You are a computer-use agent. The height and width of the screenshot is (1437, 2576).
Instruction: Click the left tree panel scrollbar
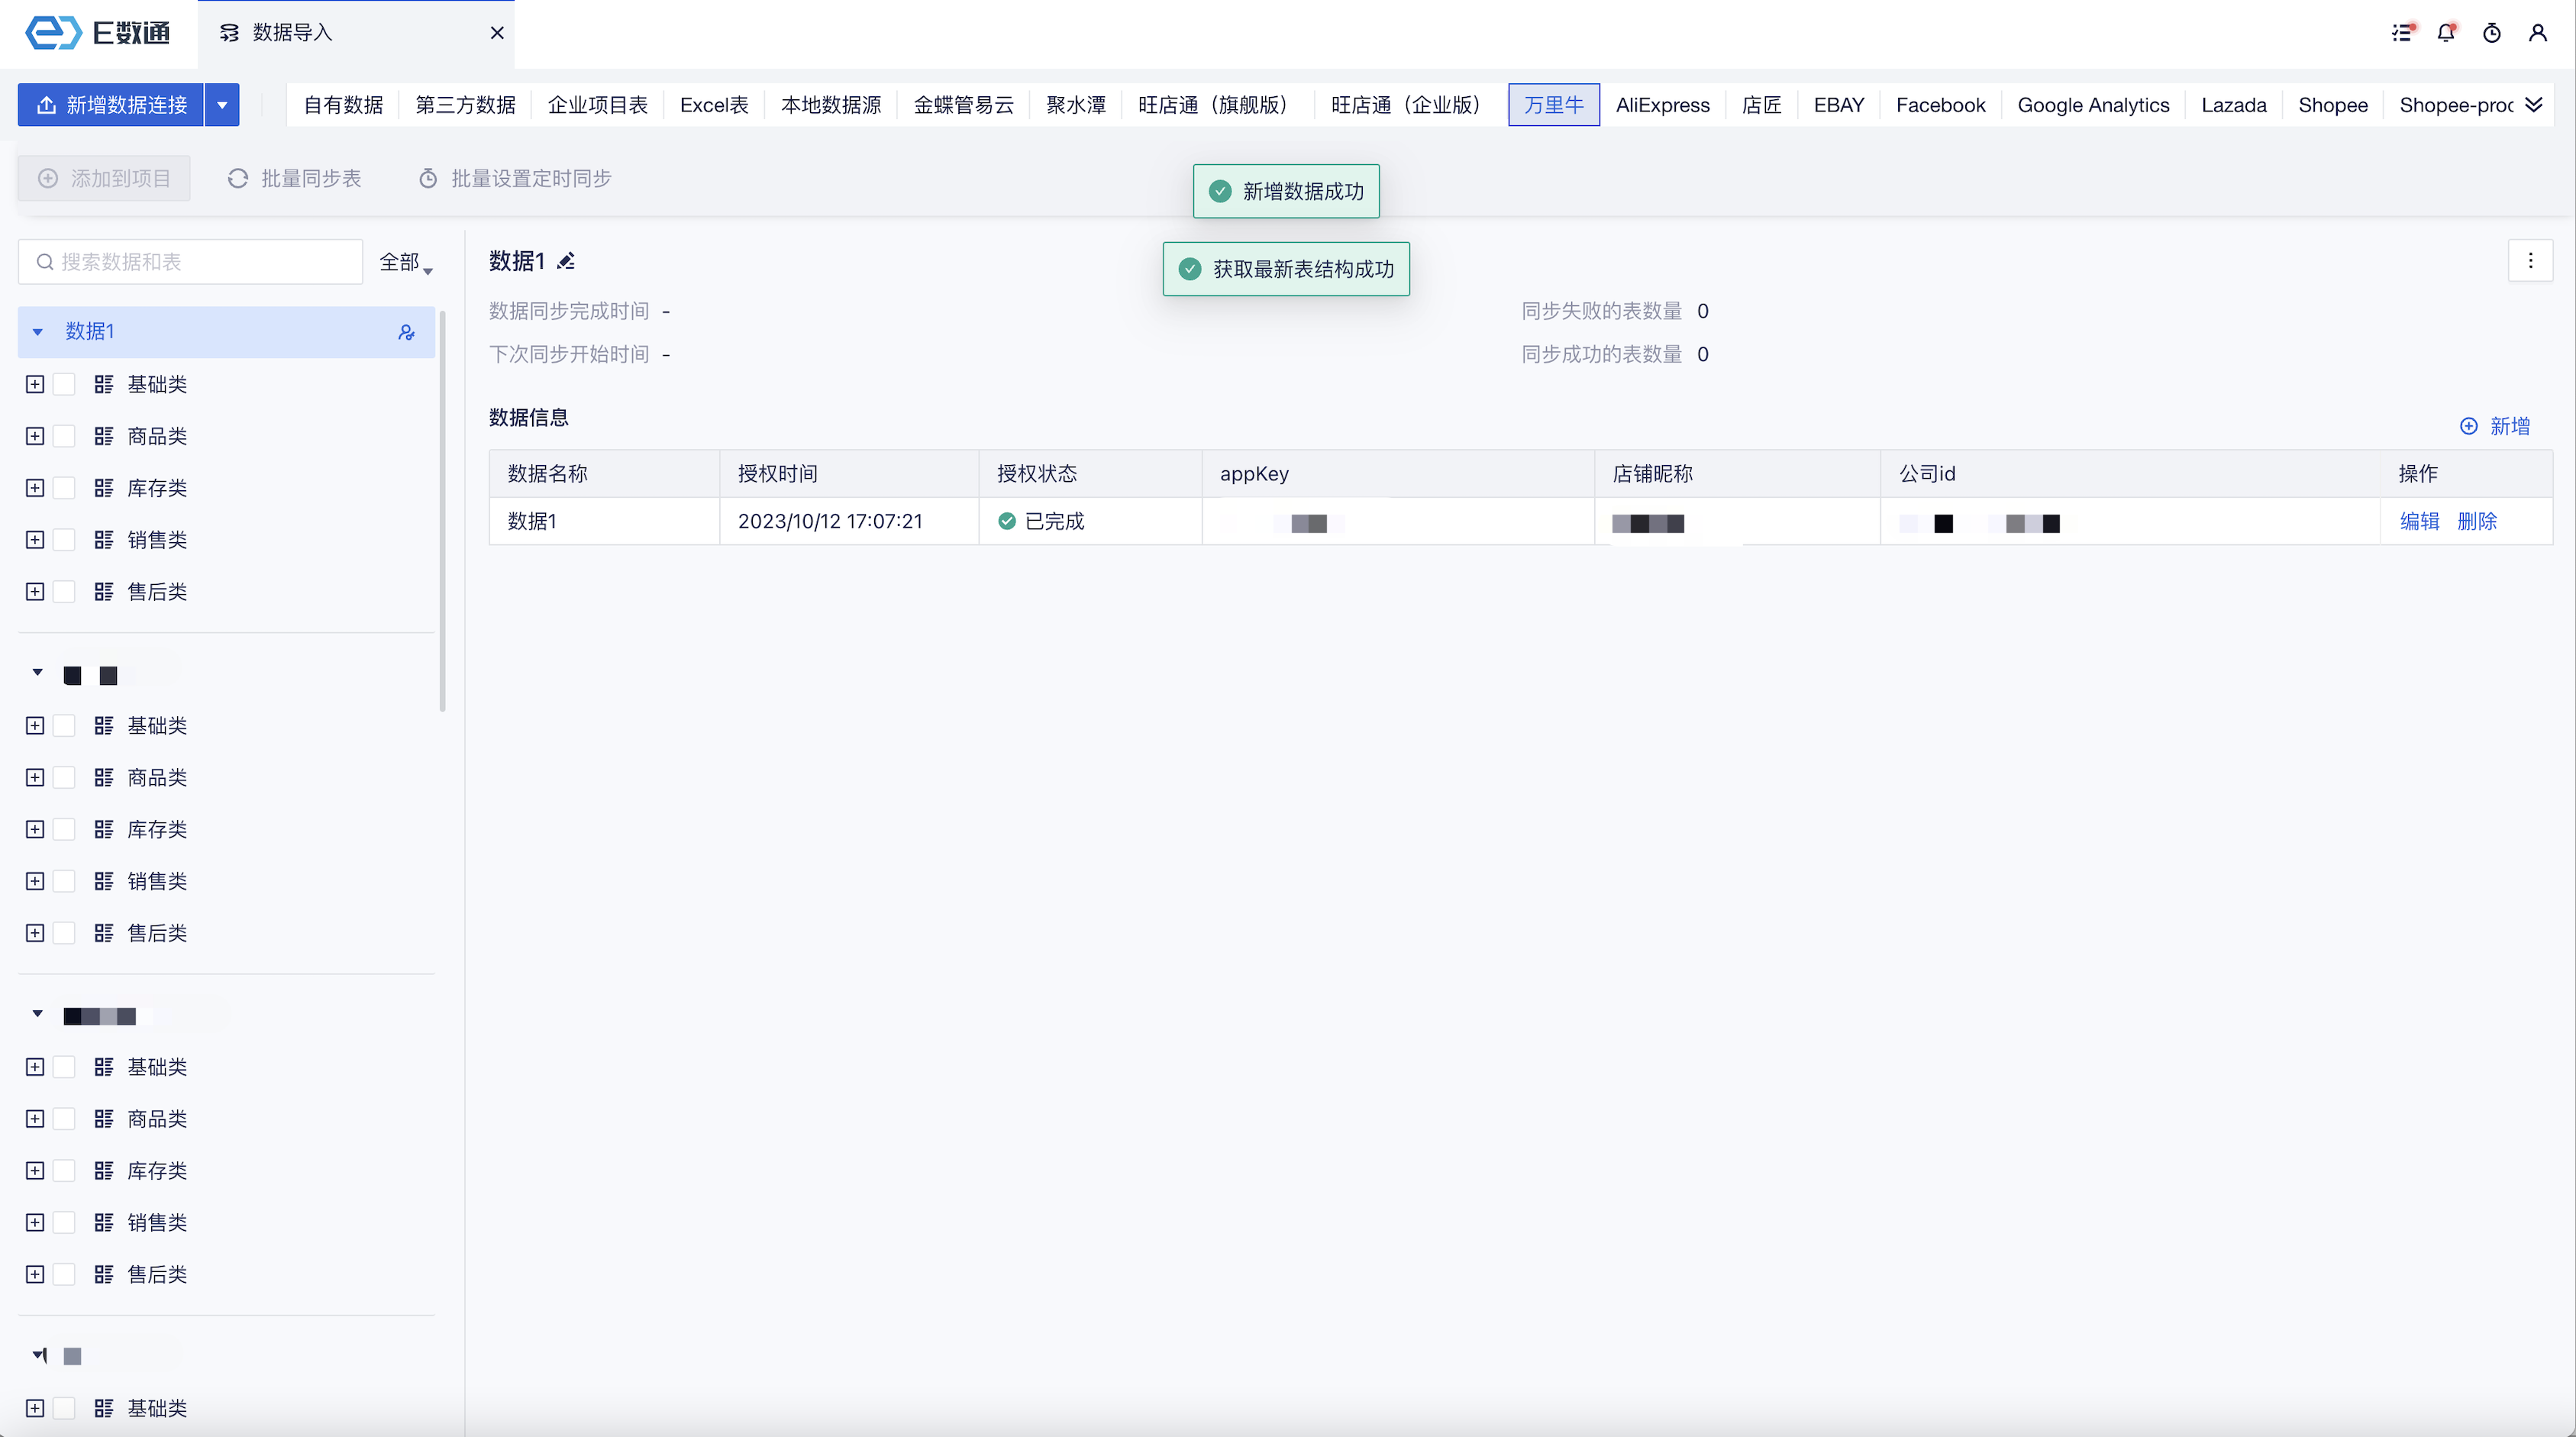[x=442, y=510]
